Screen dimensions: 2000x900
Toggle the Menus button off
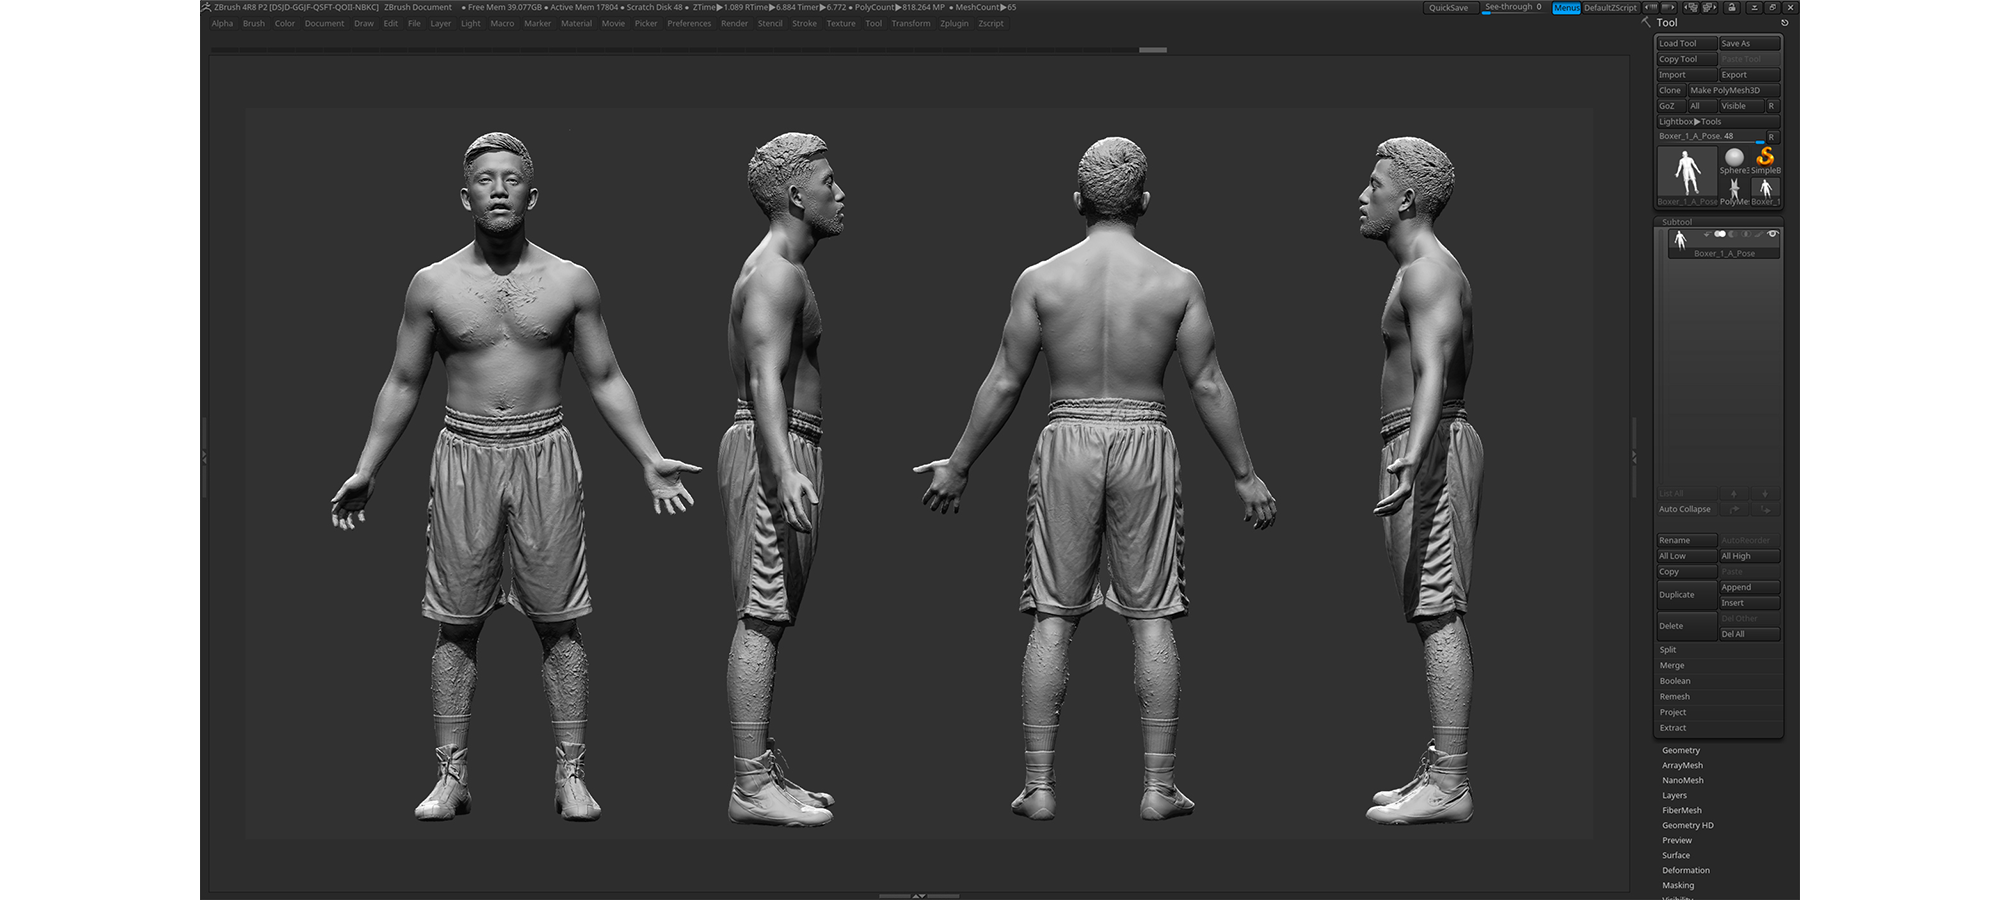(x=1566, y=8)
